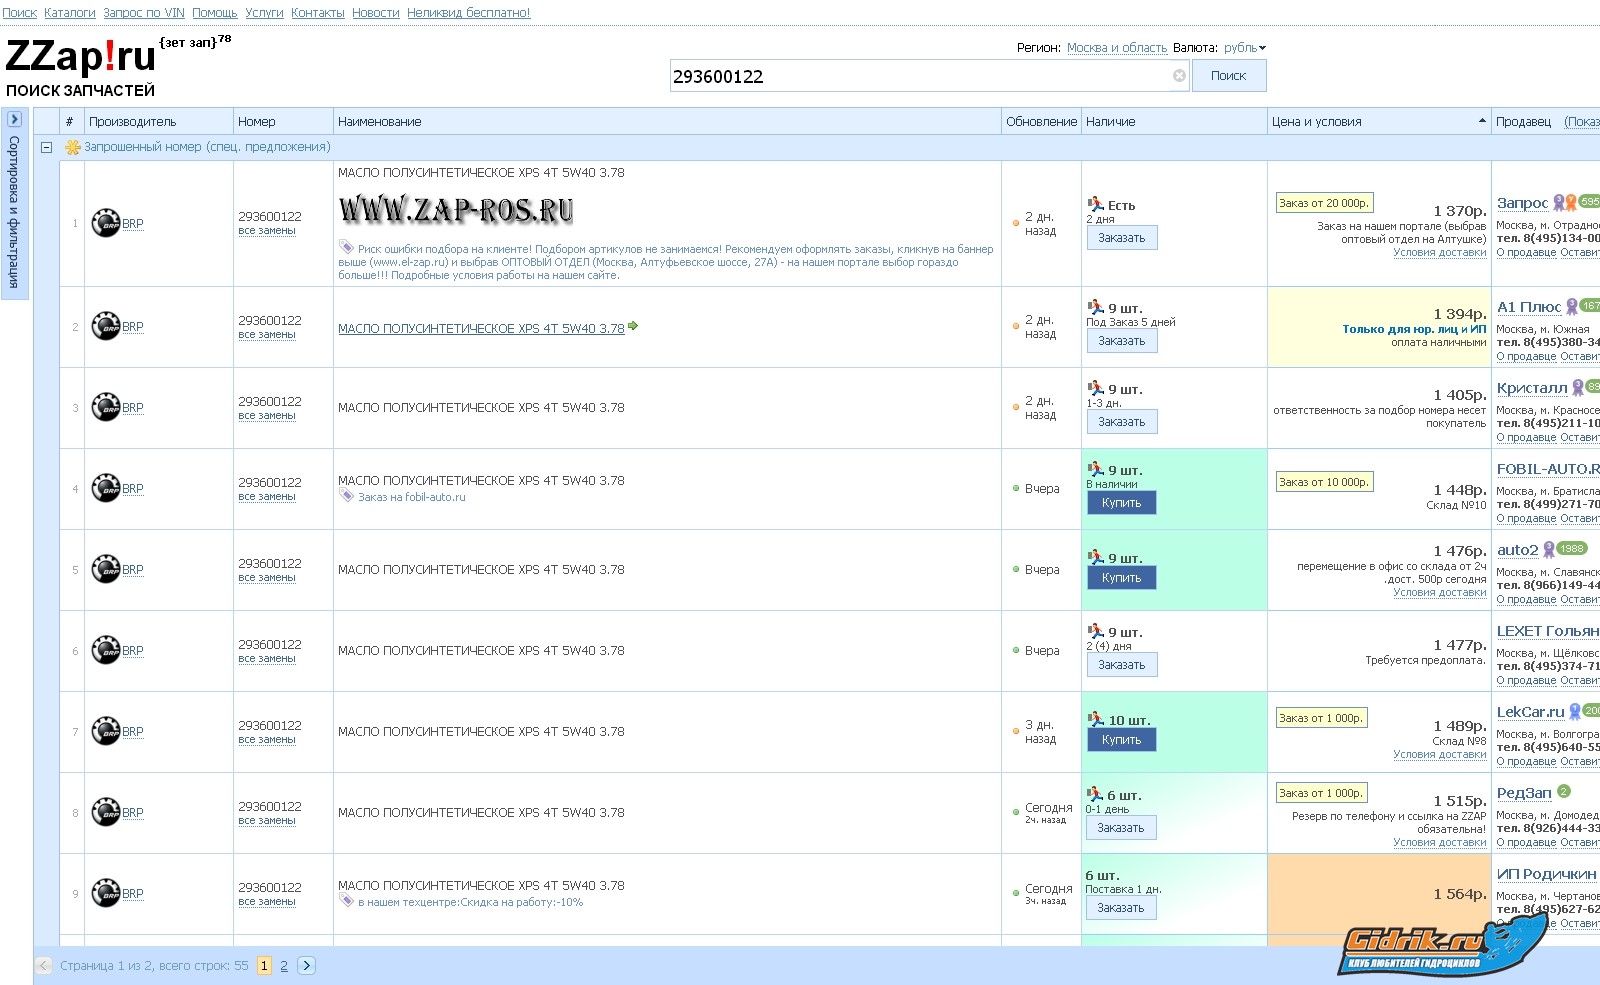The height and width of the screenshot is (985, 1600).
Task: Open the Москва и область region link
Action: click(1116, 48)
